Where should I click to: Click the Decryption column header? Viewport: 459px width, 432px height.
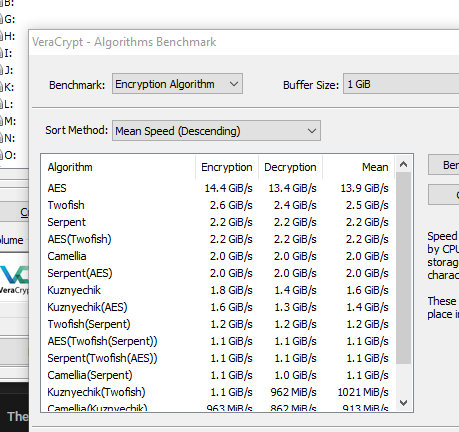[x=290, y=167]
